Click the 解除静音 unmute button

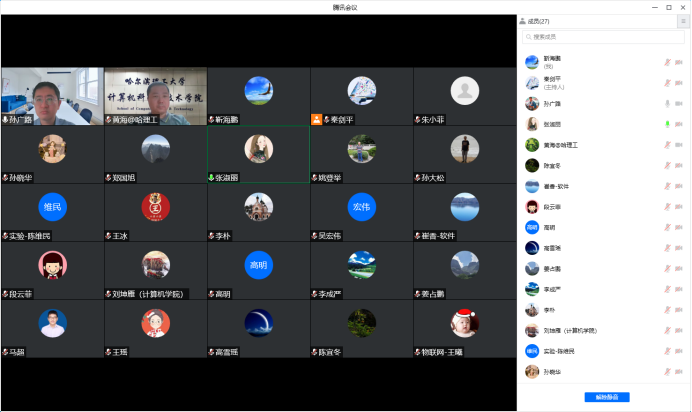(607, 397)
